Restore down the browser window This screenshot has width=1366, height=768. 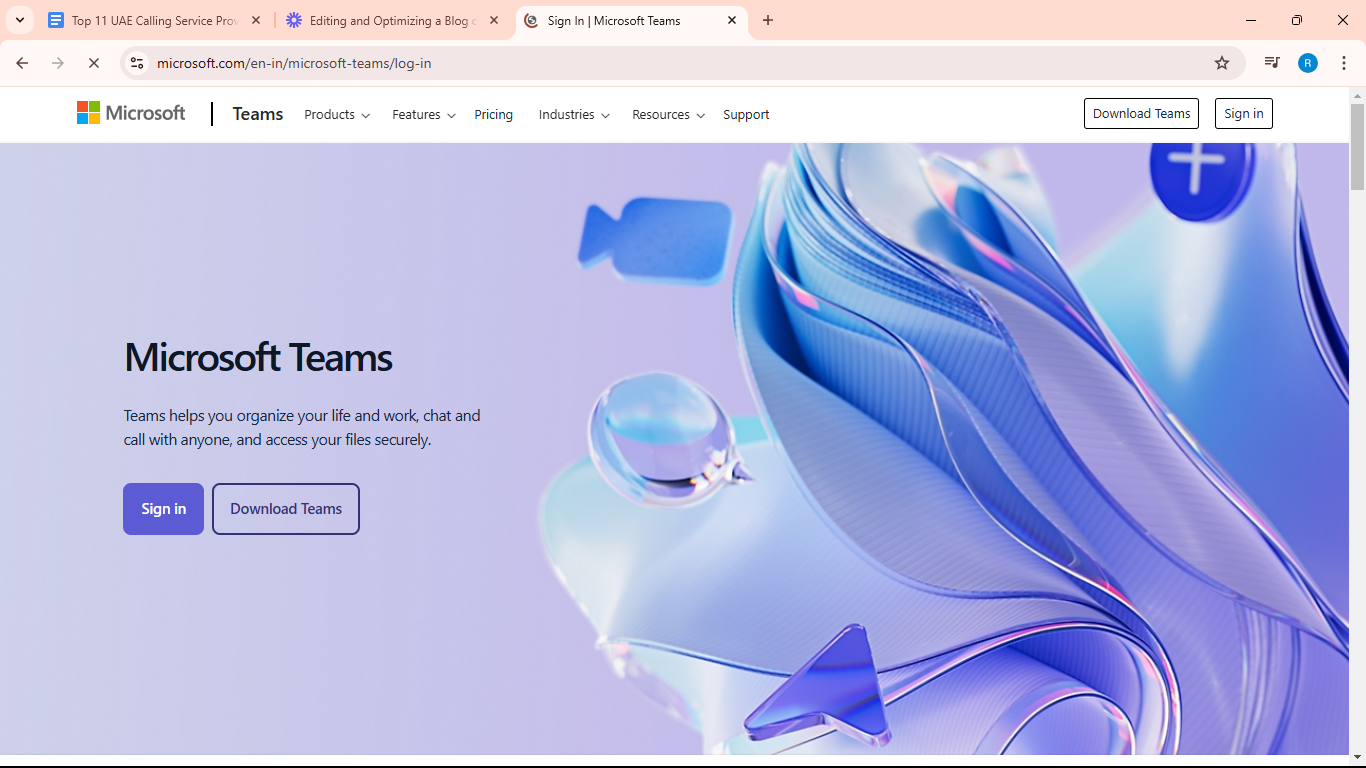tap(1297, 20)
